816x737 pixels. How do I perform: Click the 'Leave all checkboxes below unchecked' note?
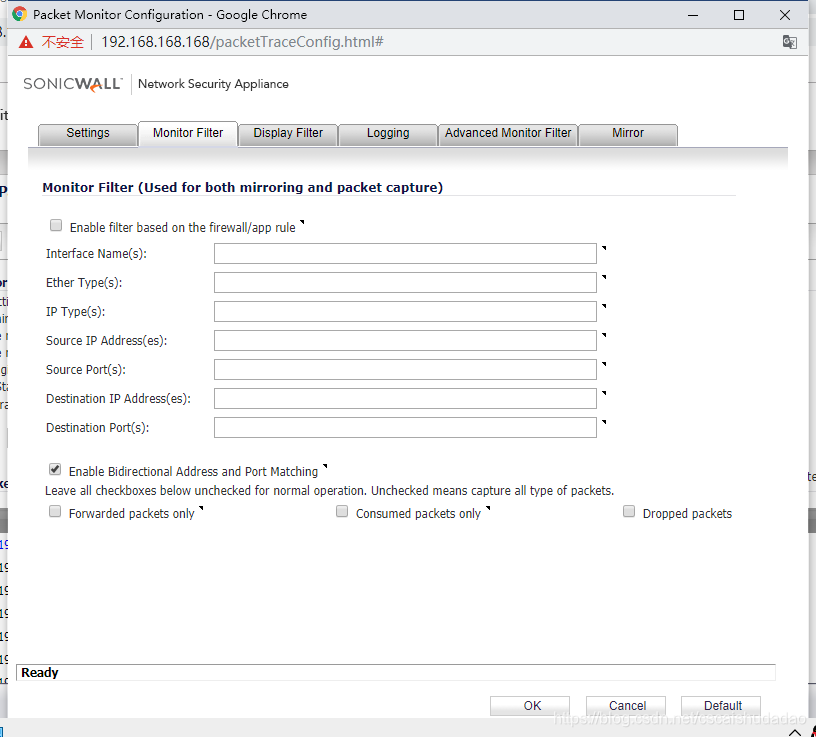tap(329, 491)
